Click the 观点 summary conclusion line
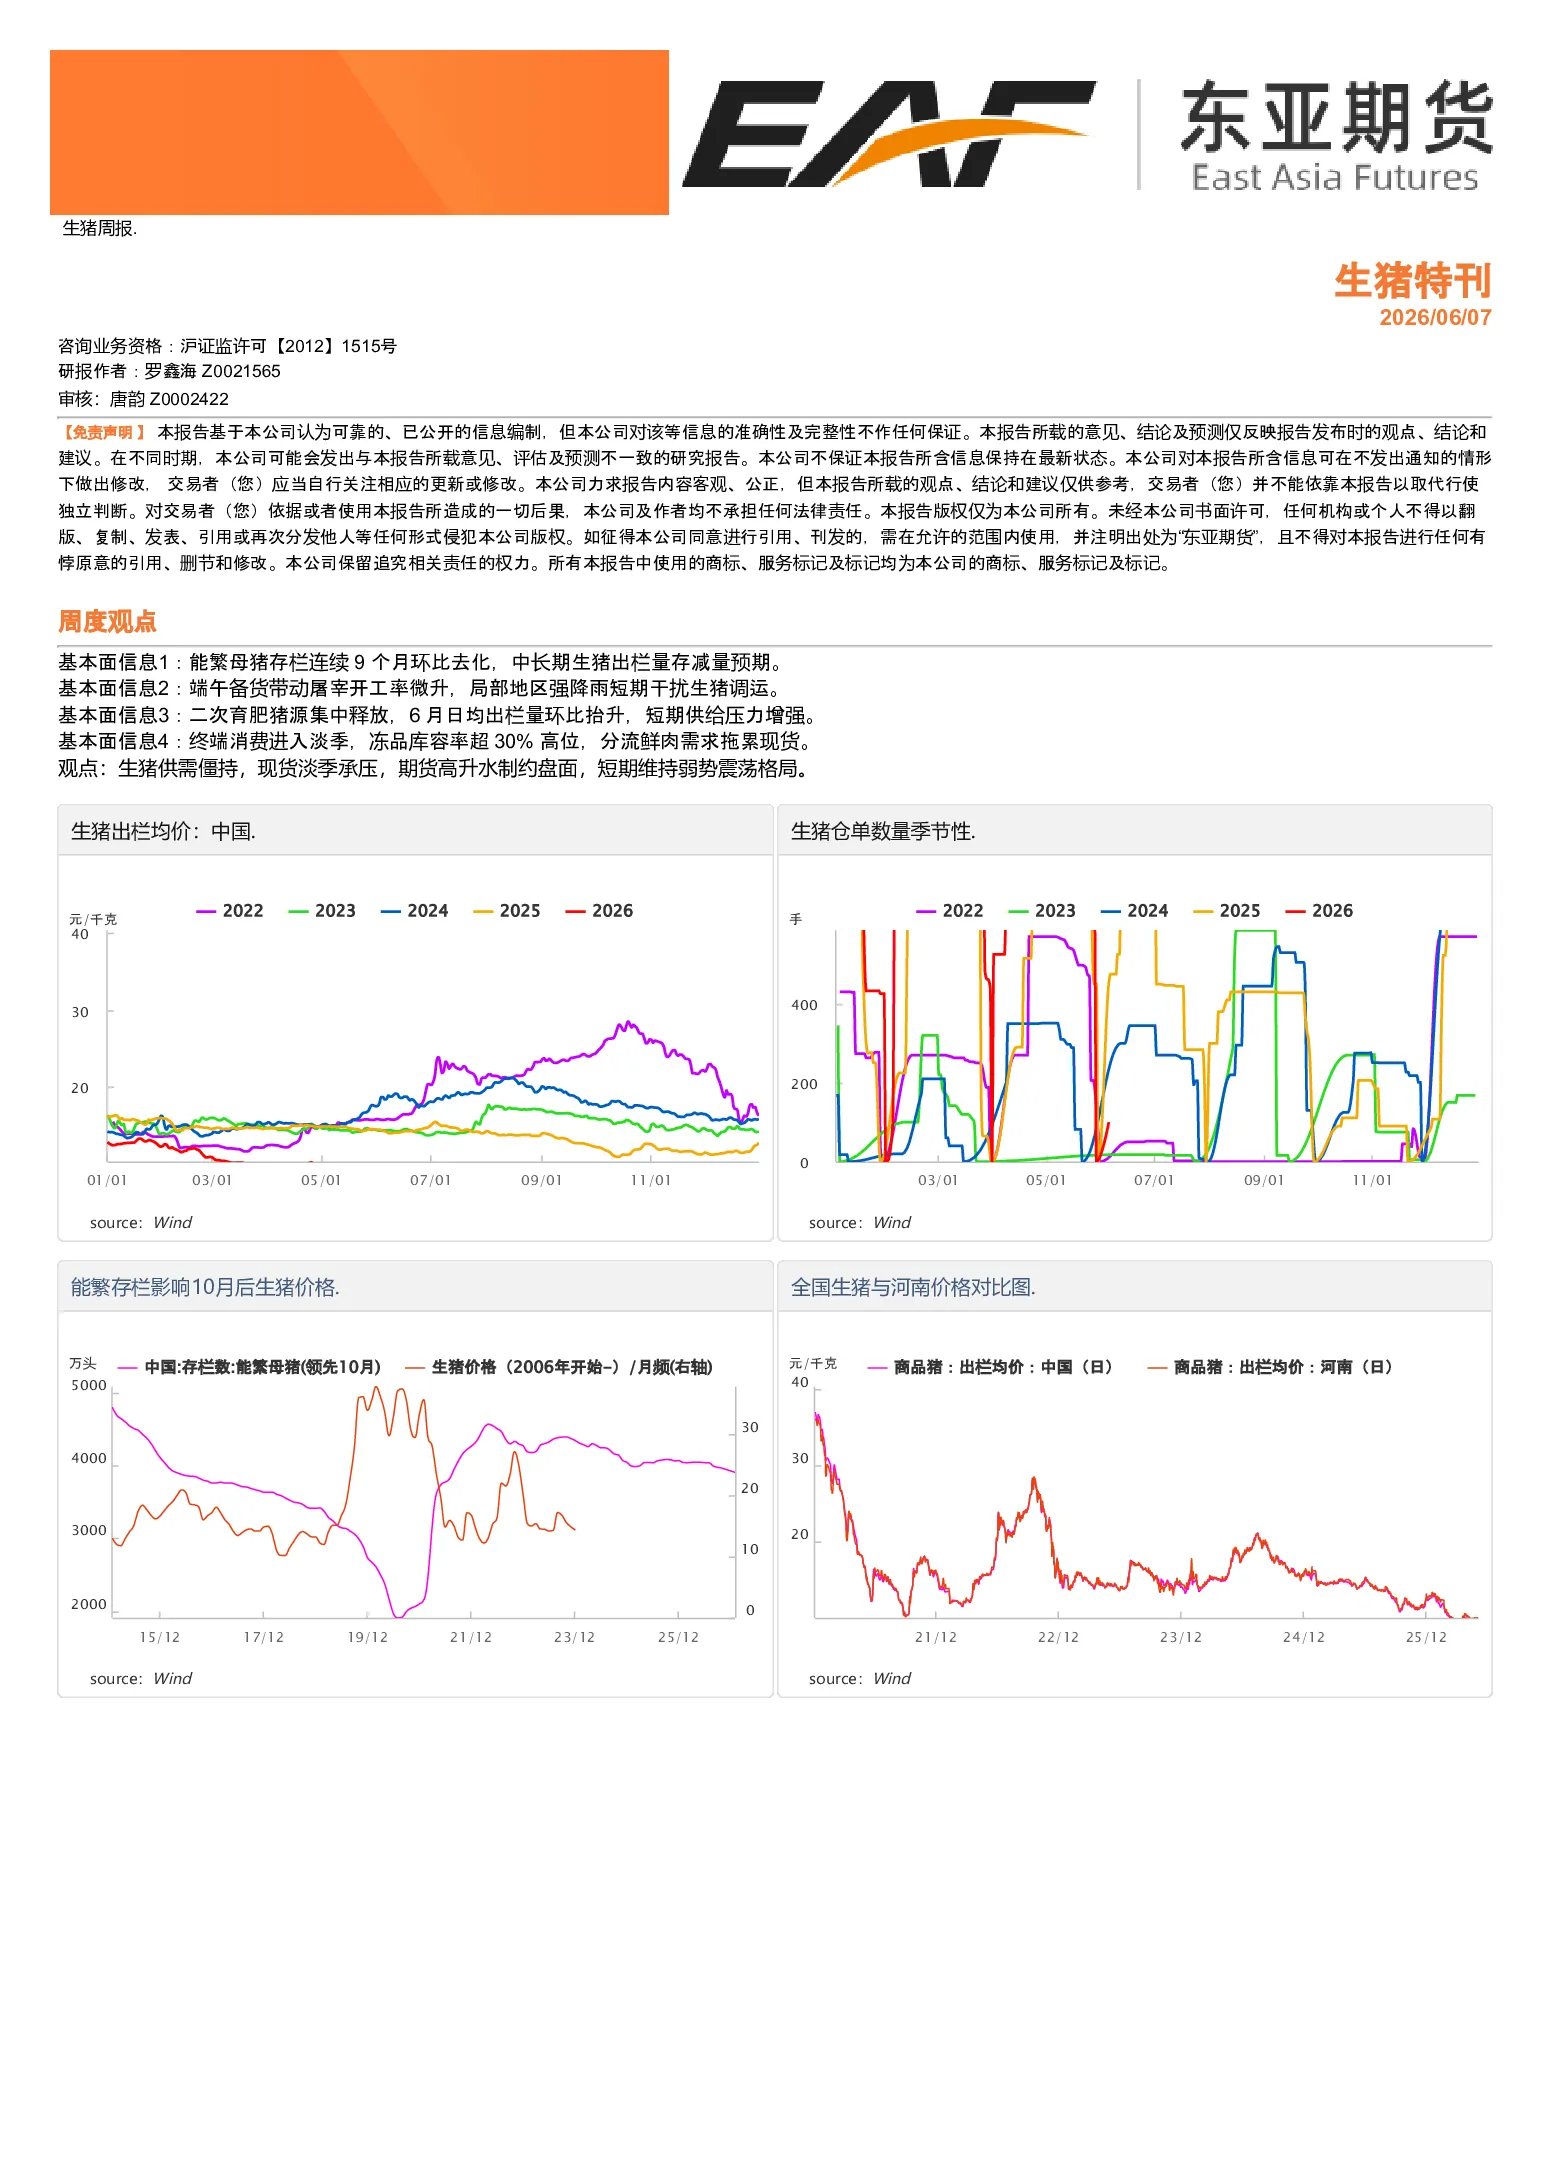The image size is (1550, 2172). [435, 768]
